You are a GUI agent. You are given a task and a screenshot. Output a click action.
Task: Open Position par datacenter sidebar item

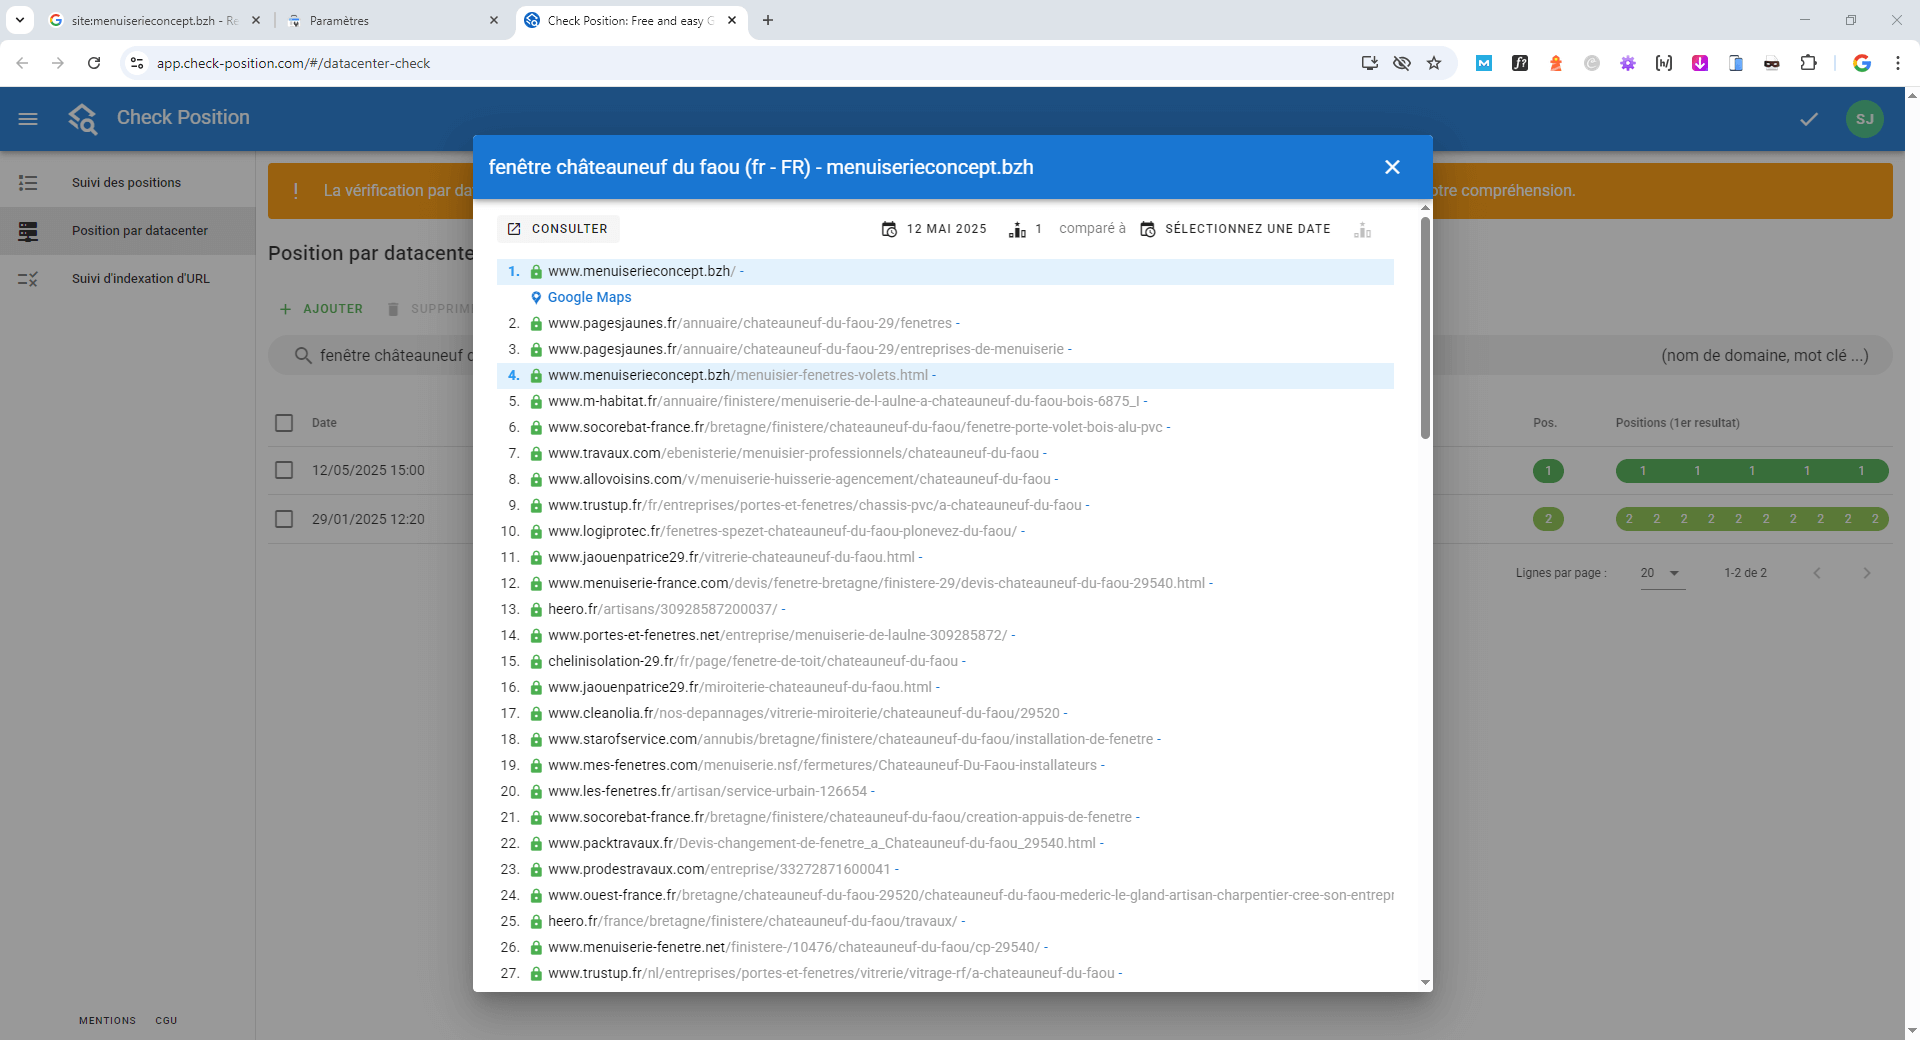[127, 231]
